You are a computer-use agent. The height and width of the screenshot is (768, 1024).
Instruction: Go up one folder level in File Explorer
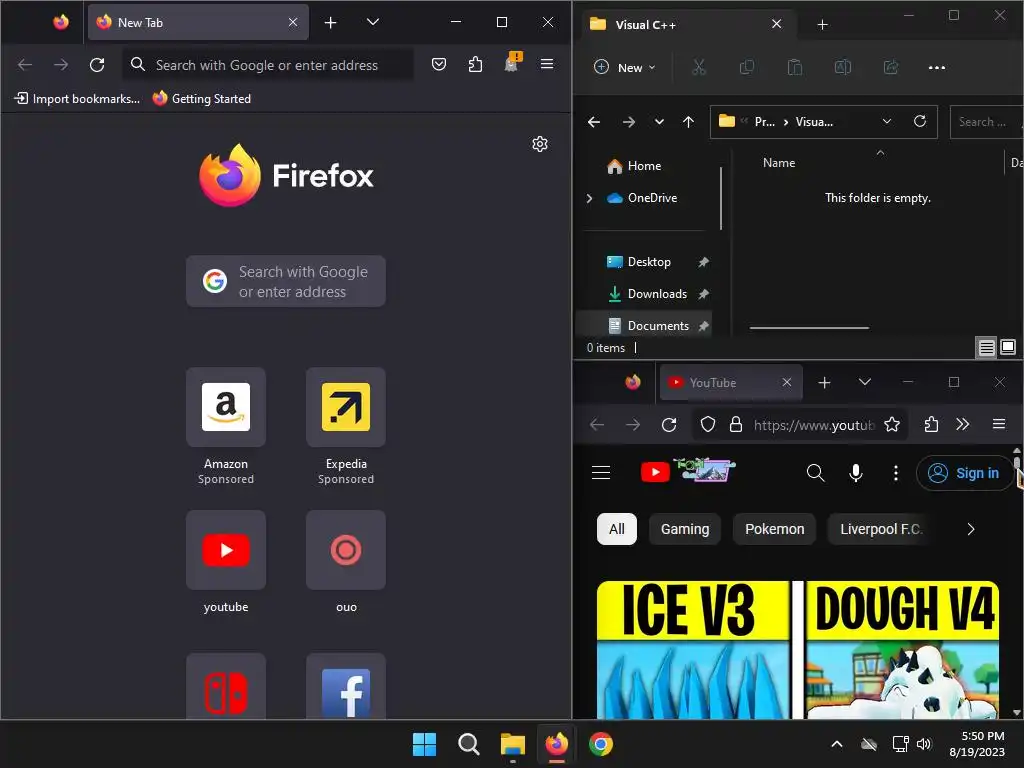pos(688,122)
